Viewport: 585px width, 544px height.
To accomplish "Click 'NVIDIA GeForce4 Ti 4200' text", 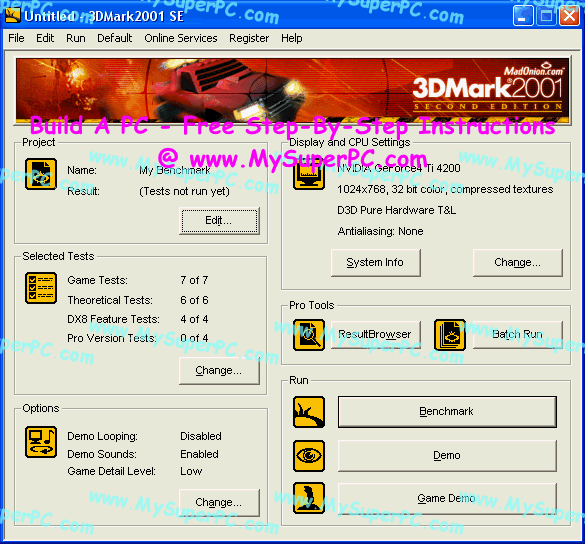I will pos(398,168).
